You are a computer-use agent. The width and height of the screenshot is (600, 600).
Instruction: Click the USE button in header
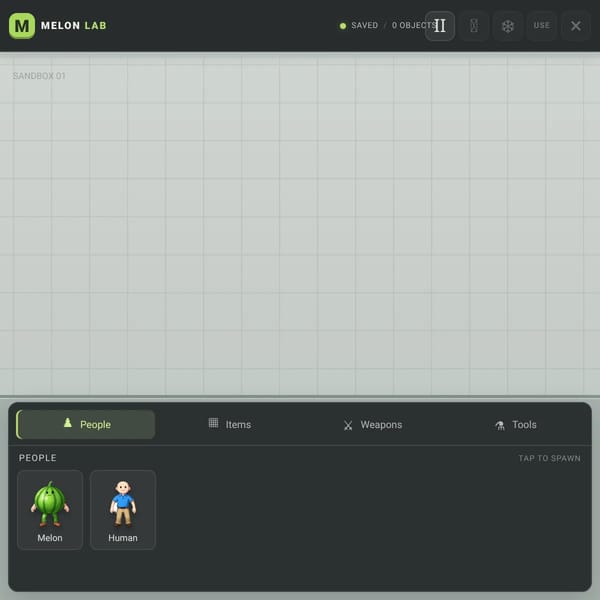pos(541,26)
